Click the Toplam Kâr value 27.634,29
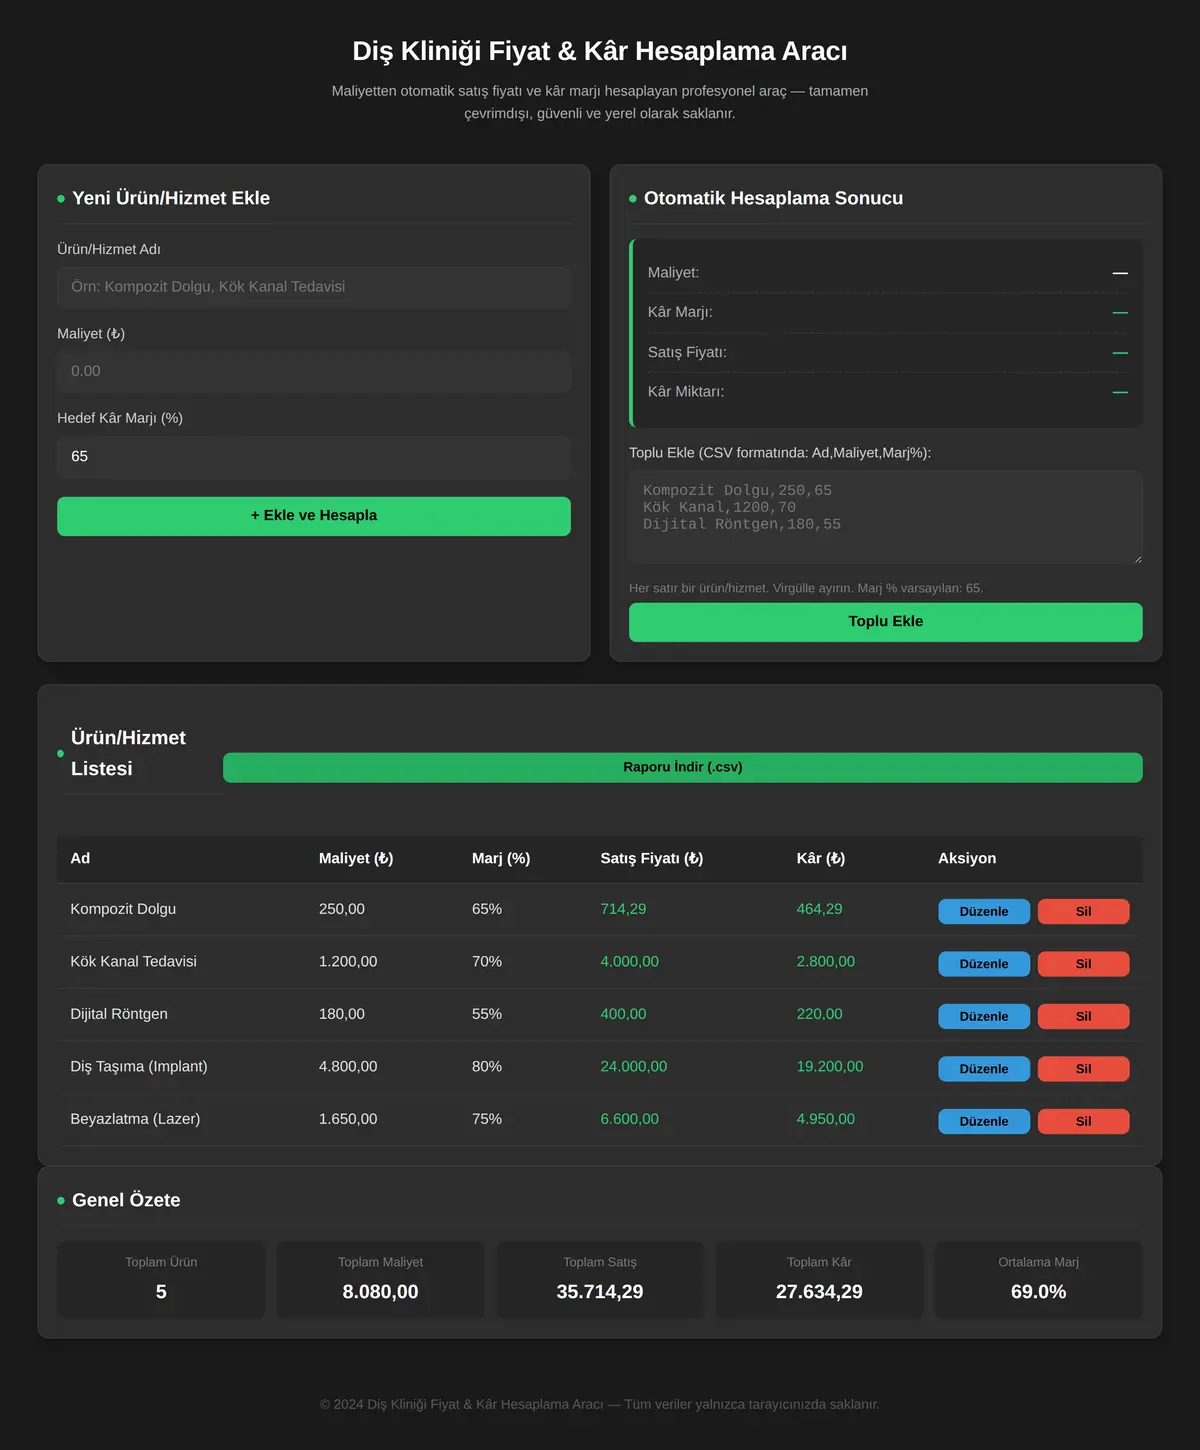This screenshot has width=1200, height=1450. (x=819, y=1292)
